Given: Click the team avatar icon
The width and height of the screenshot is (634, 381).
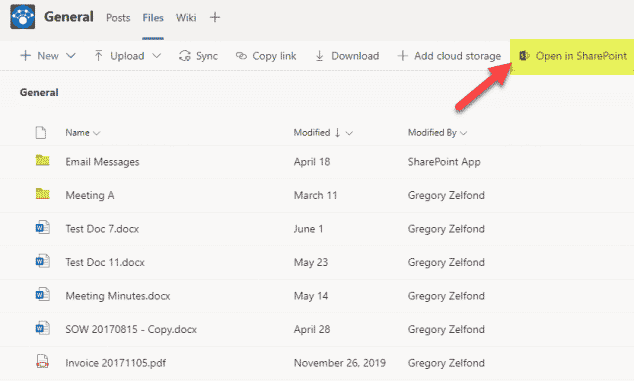Looking at the screenshot, I should point(23,17).
